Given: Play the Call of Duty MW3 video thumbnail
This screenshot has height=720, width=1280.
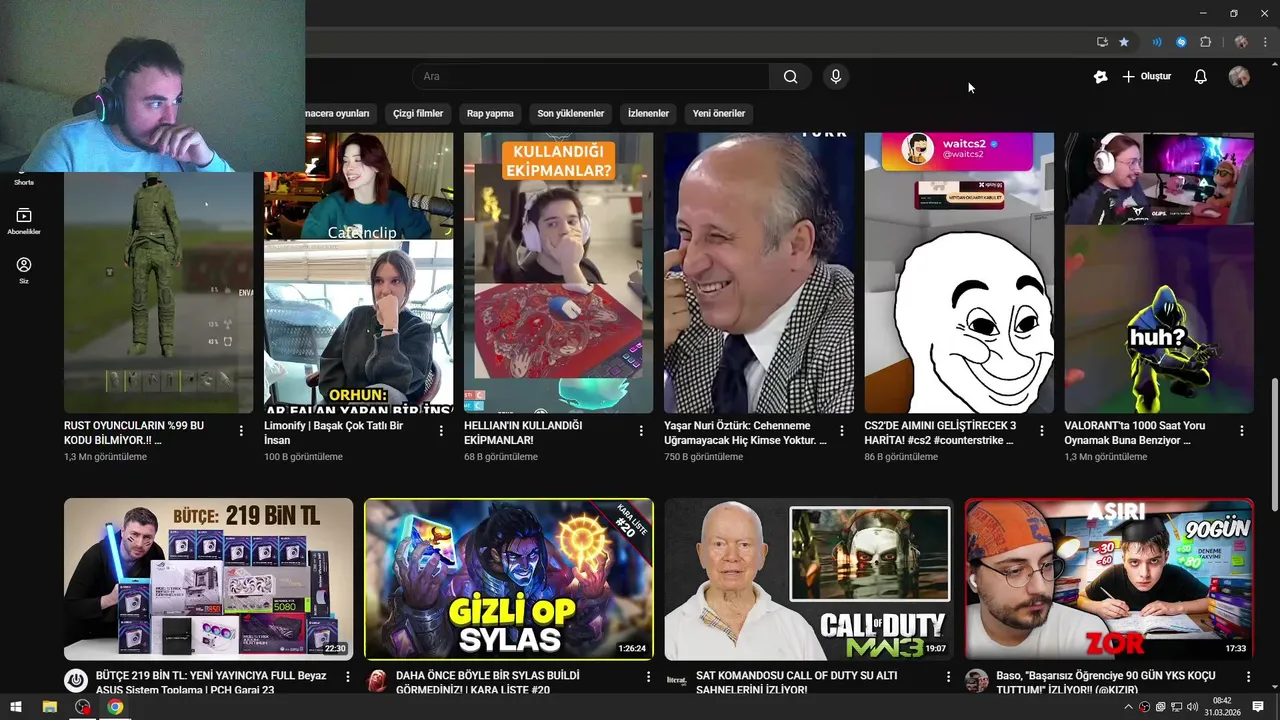Looking at the screenshot, I should (809, 579).
